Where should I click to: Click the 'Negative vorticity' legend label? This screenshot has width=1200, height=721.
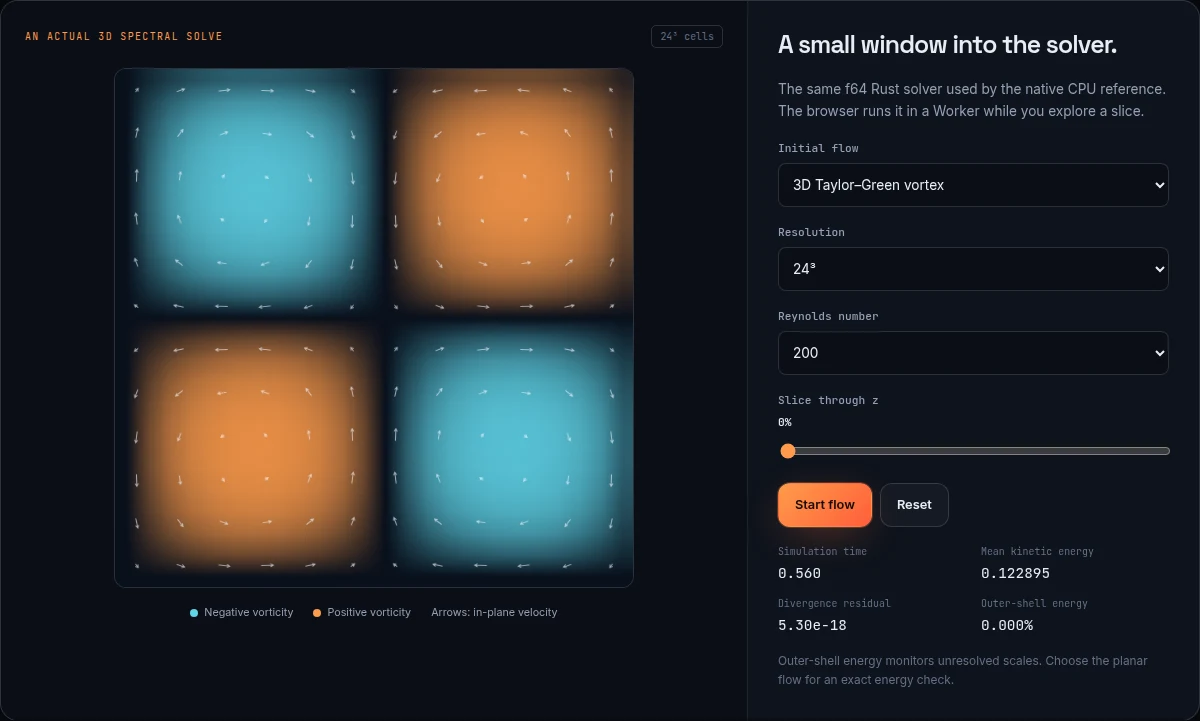249,612
